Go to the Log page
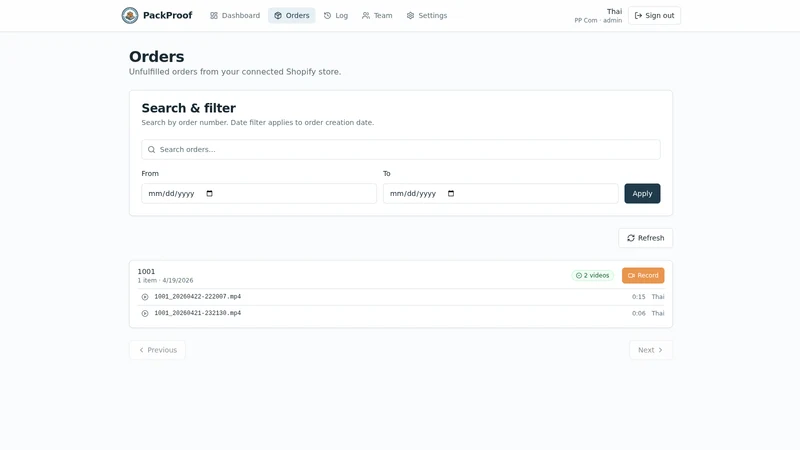 pyautogui.click(x=336, y=15)
